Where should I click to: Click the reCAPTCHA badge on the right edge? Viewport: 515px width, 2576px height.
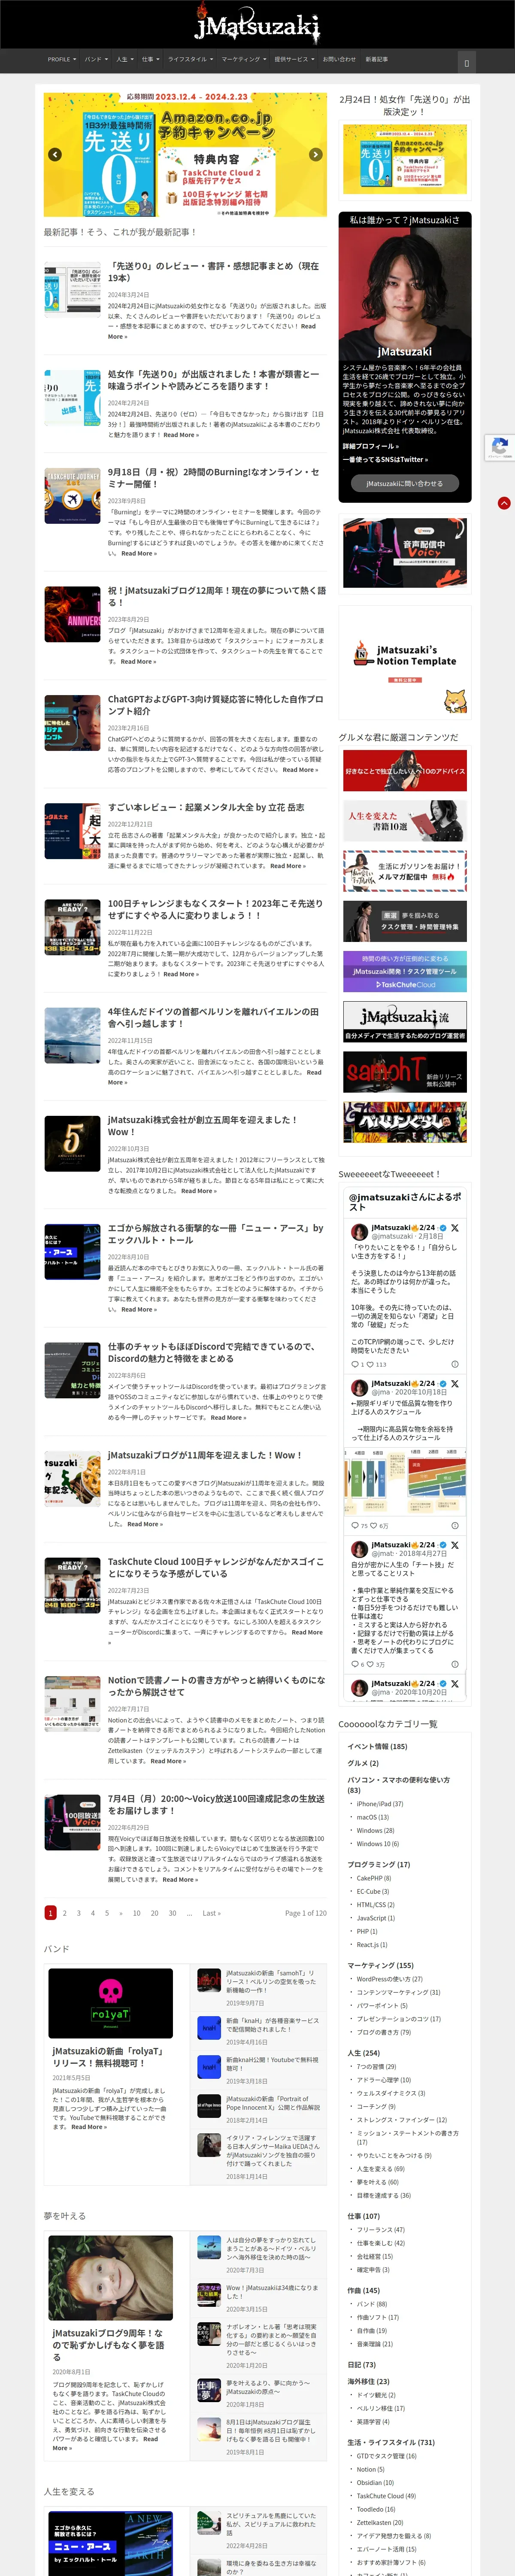pos(500,448)
